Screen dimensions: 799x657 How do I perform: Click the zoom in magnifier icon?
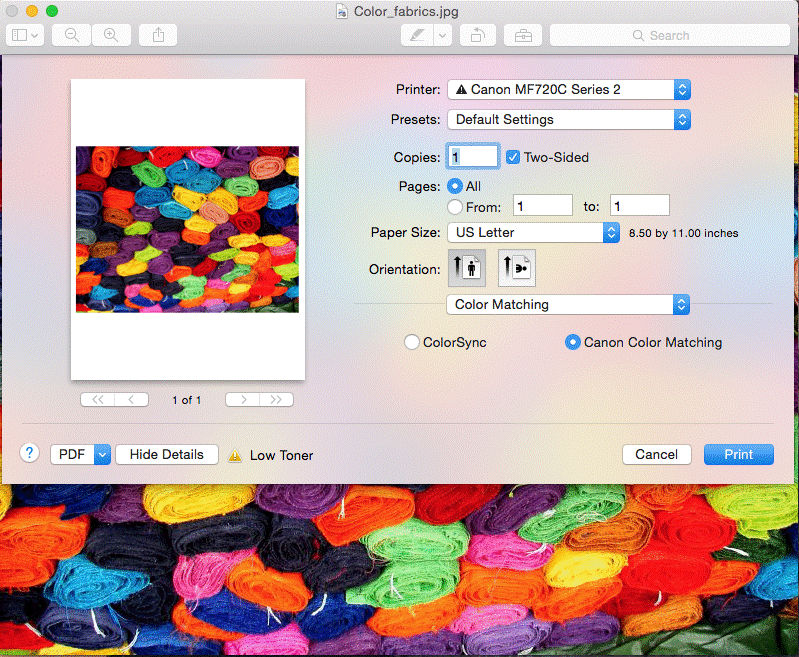coord(111,35)
